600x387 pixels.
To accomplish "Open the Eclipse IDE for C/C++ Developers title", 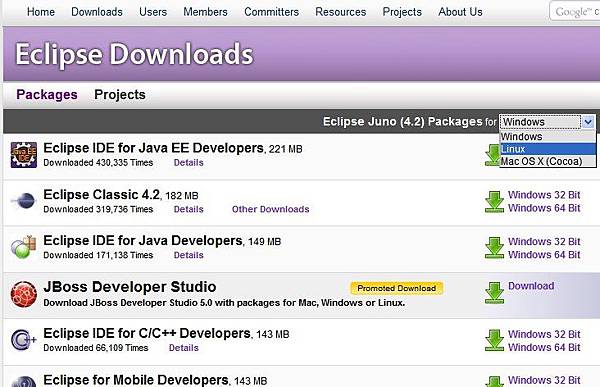I will pos(147,333).
